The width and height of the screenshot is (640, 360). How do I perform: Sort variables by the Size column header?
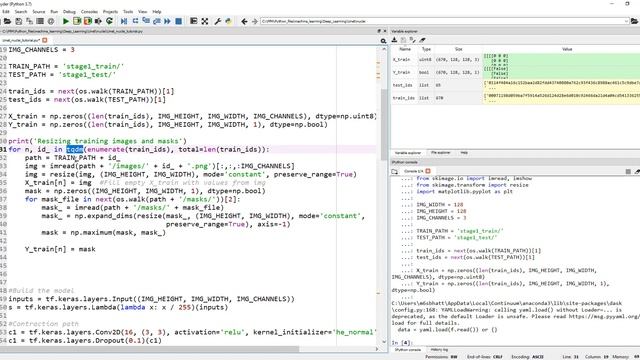coord(458,49)
